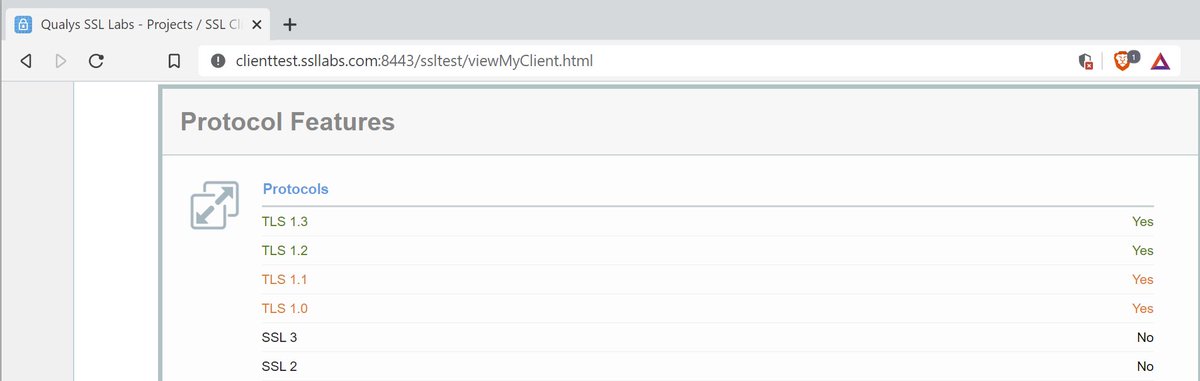Click the Protocols section heading
The width and height of the screenshot is (1200, 381).
tap(295, 188)
